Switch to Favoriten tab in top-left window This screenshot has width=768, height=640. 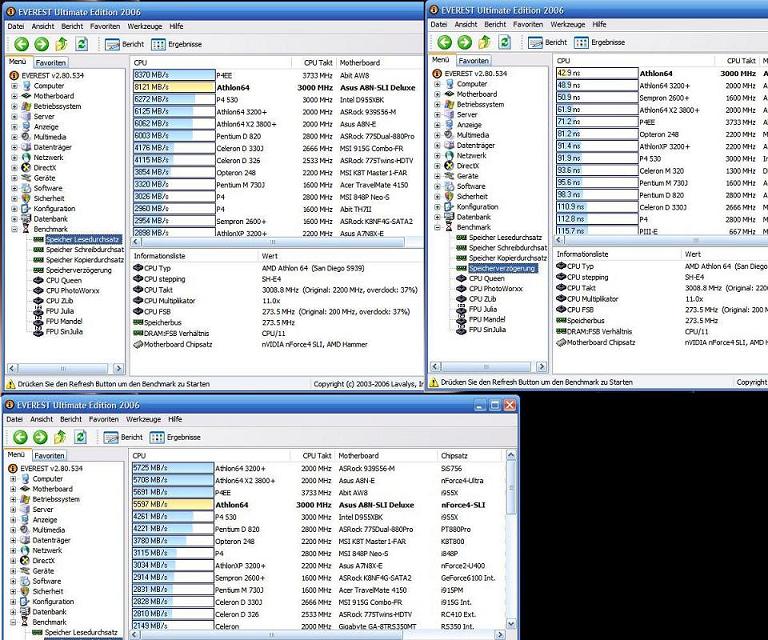coord(50,63)
